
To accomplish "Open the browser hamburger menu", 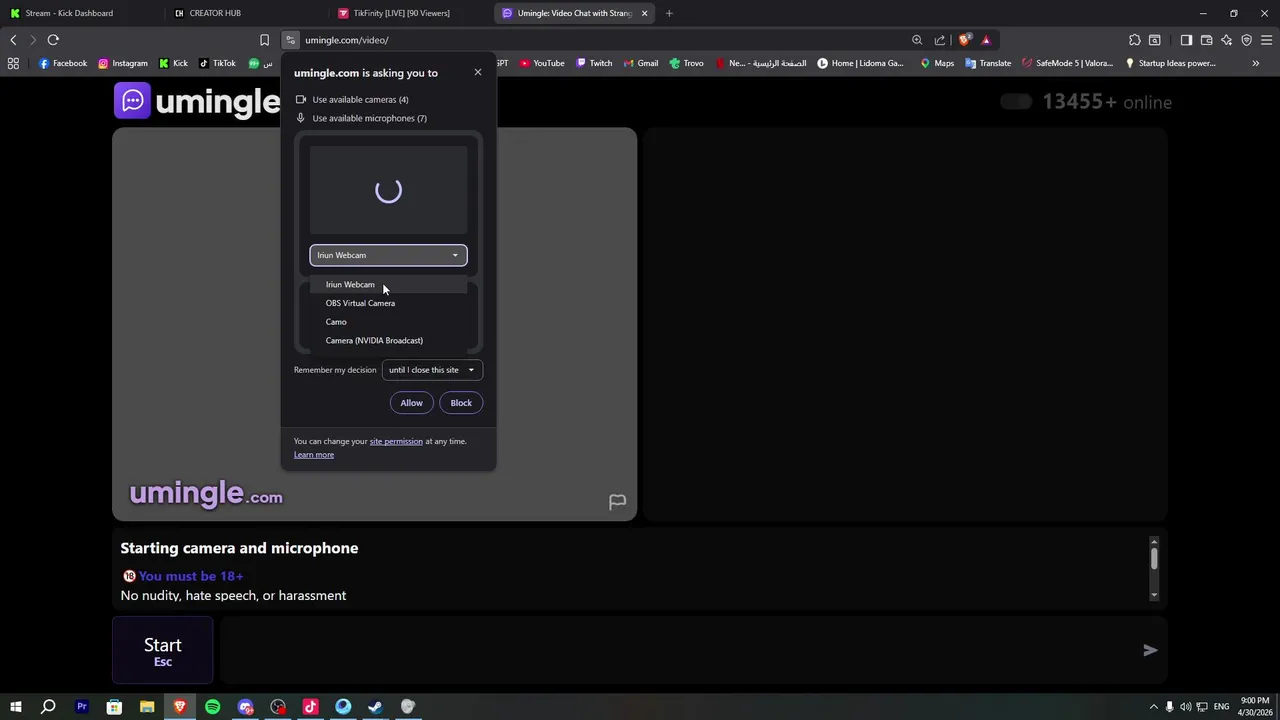I will pyautogui.click(x=1267, y=40).
